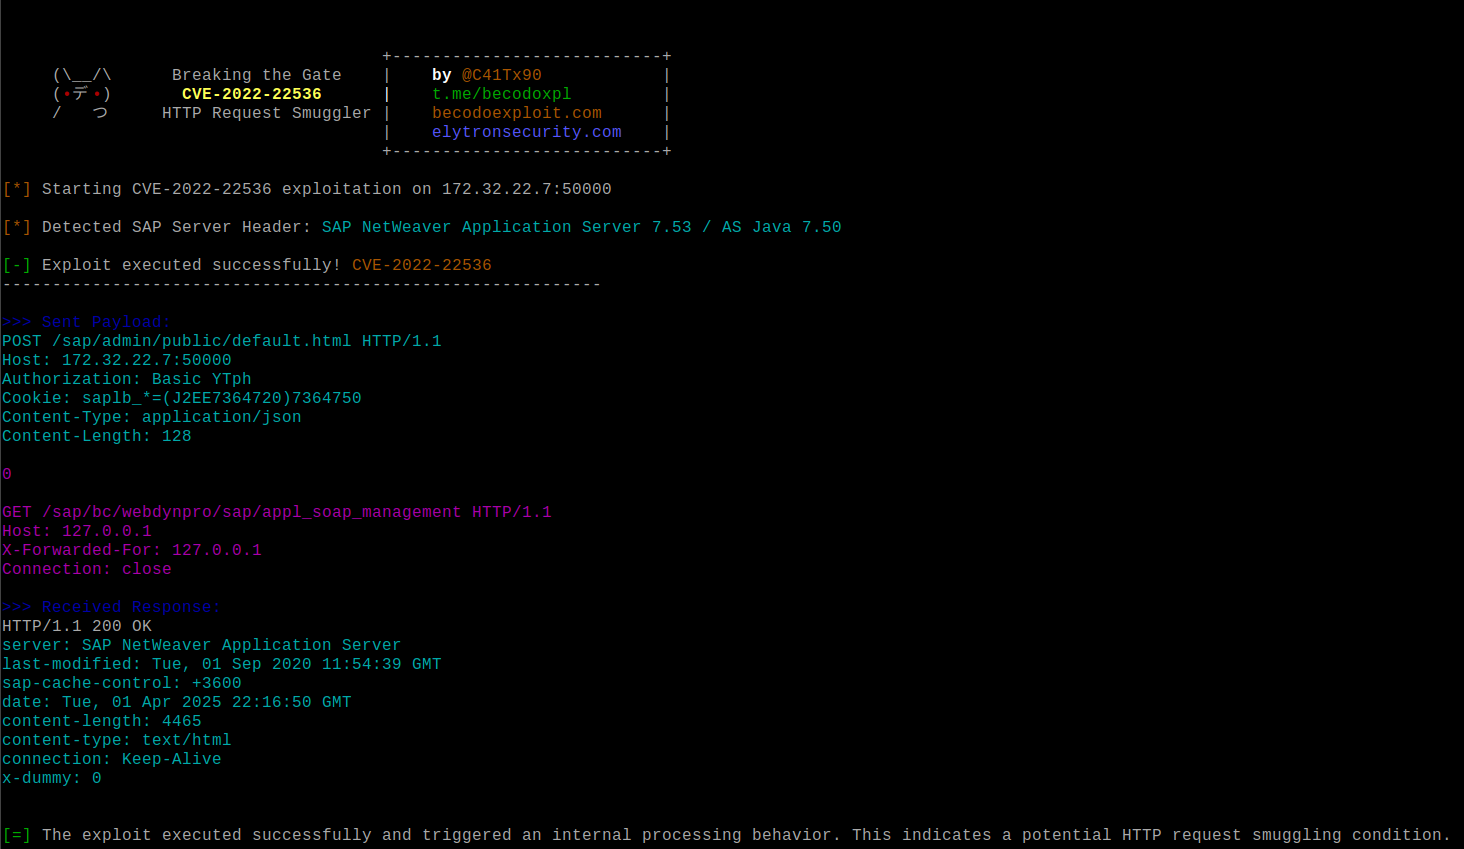Click the "Detected SAP Server Header:" label
This screenshot has height=849, width=1464.
(x=177, y=227)
